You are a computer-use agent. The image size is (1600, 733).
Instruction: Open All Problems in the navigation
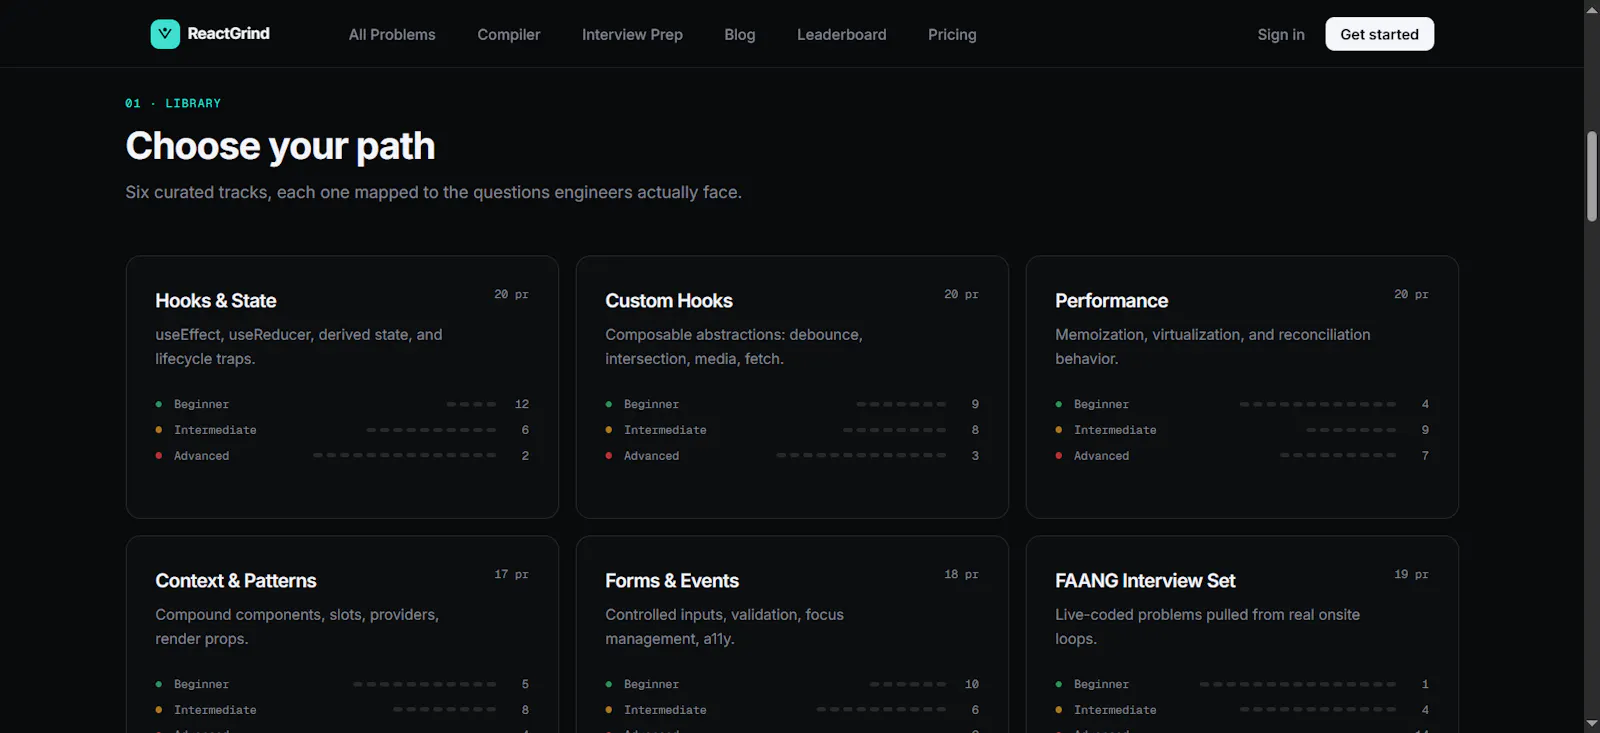click(x=392, y=34)
